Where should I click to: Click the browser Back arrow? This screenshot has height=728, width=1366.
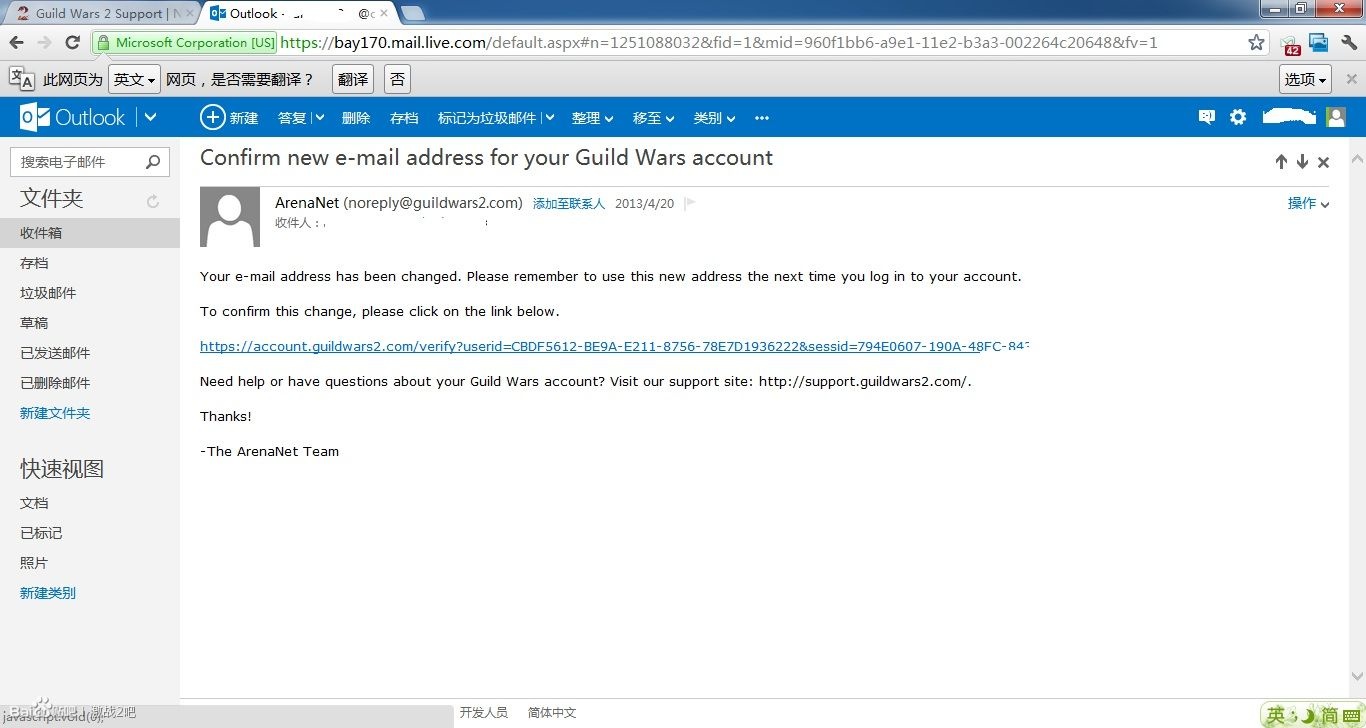pos(16,43)
